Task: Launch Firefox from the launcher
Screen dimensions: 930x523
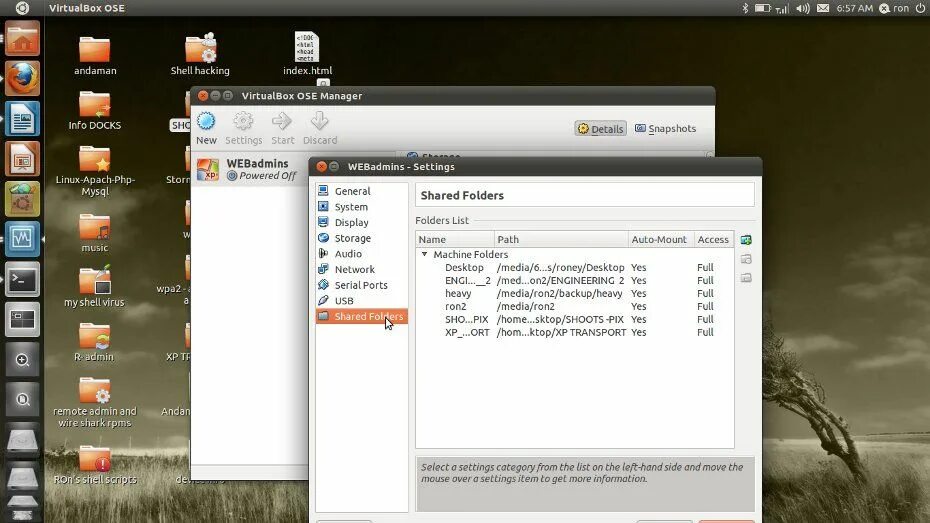Action: tap(23, 78)
